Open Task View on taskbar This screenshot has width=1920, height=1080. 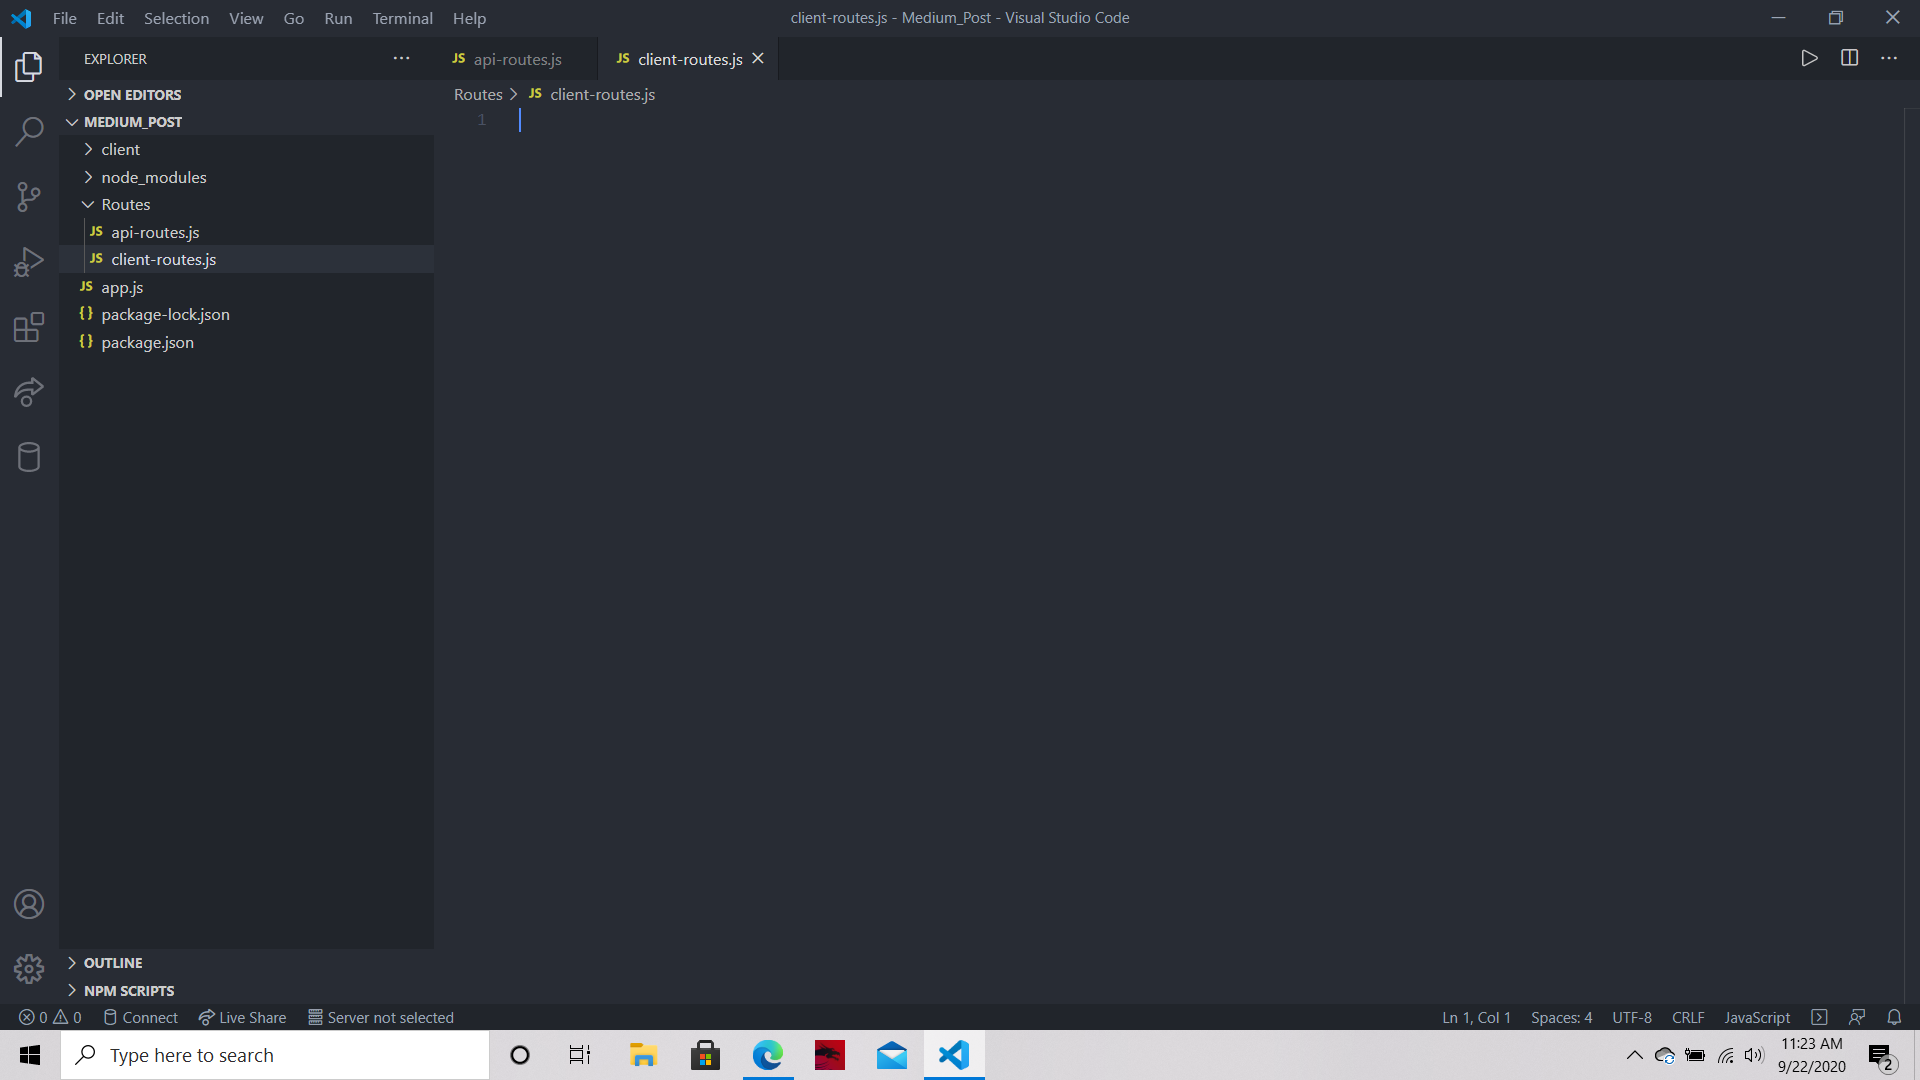pyautogui.click(x=580, y=1055)
